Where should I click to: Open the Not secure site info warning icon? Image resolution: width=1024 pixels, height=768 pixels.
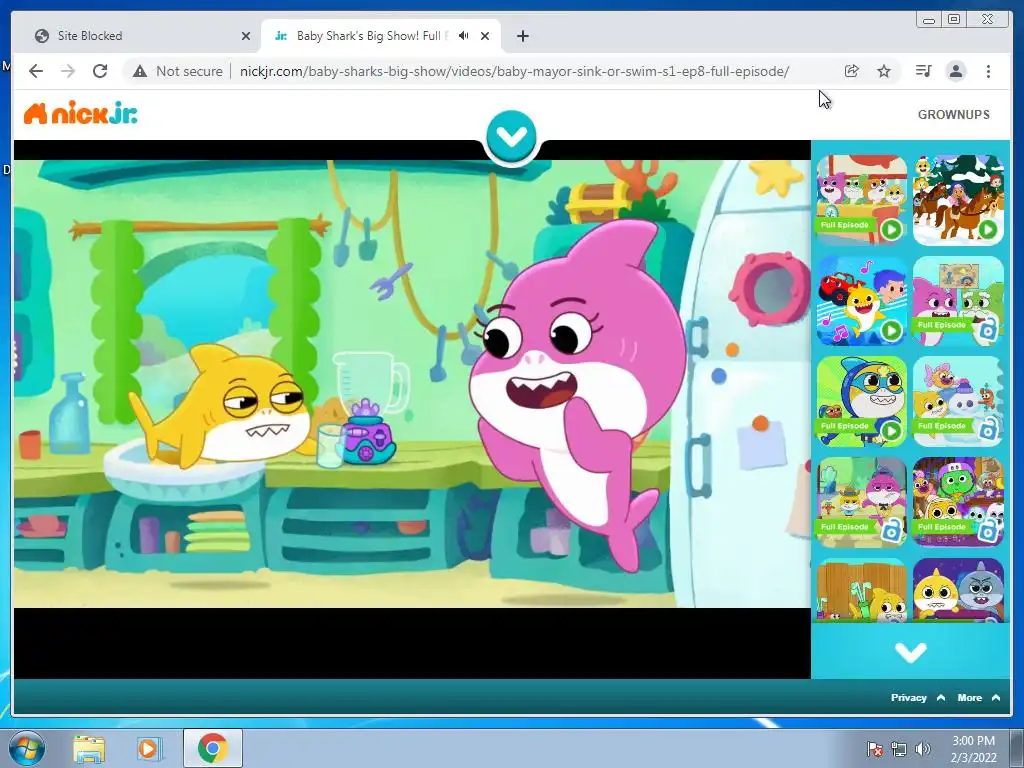point(140,71)
